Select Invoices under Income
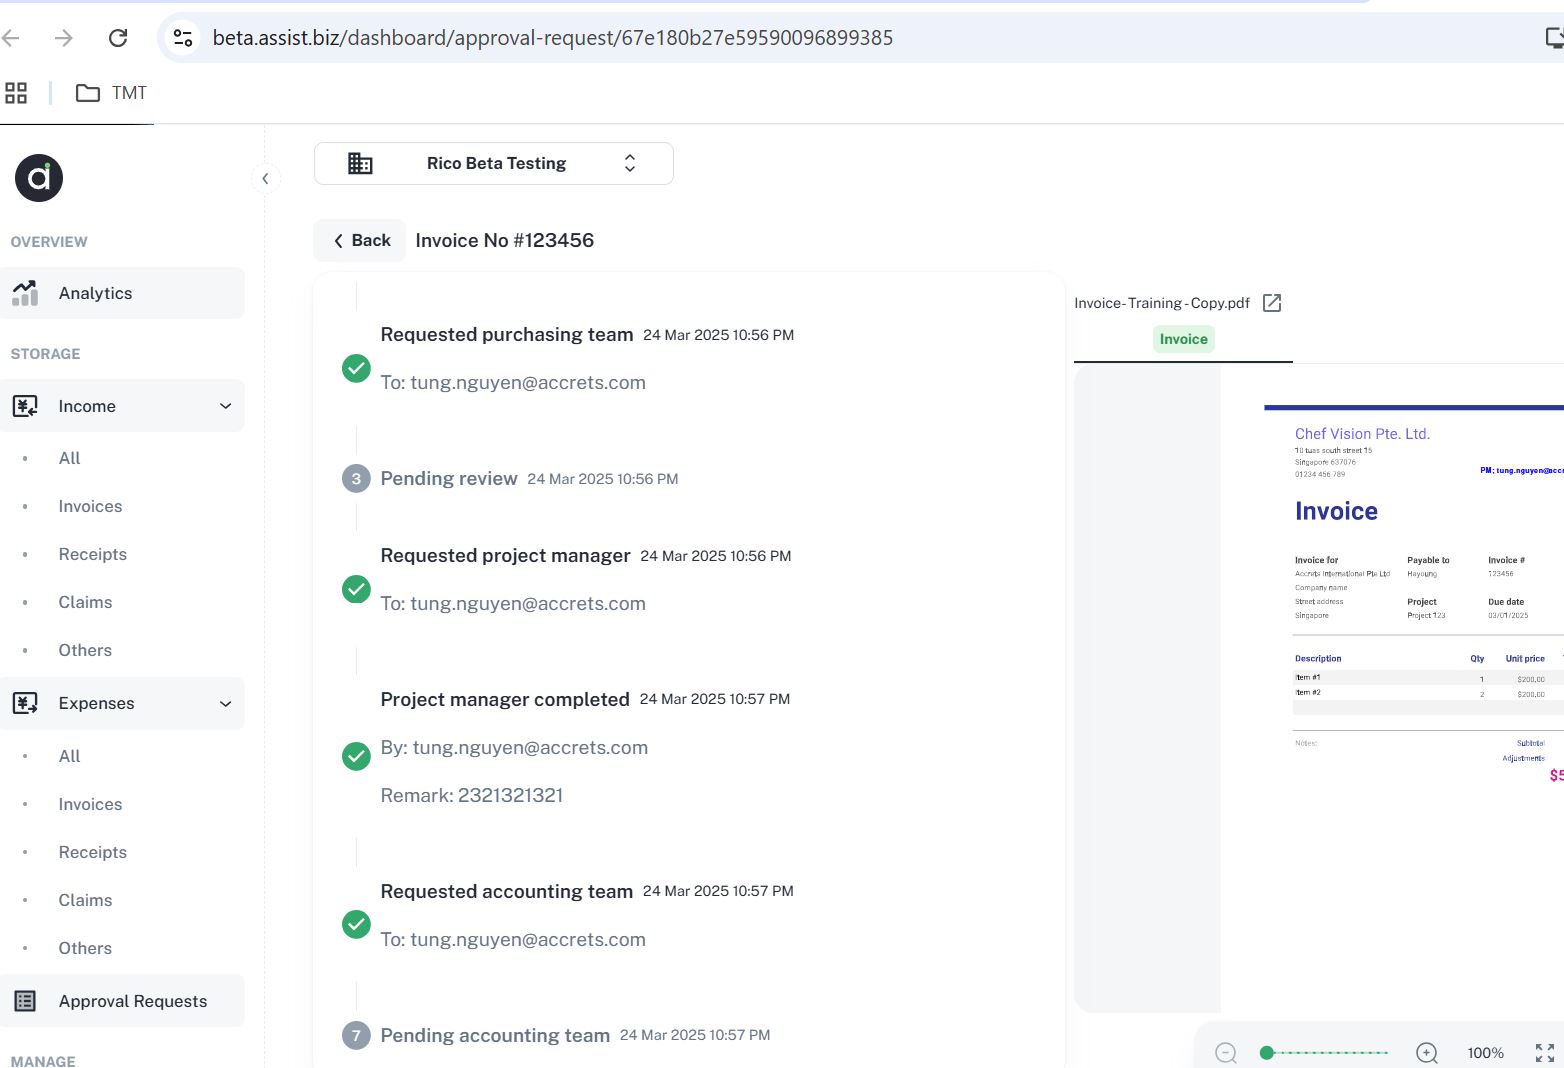Screen dimensions: 1564x1068 [x=90, y=506]
